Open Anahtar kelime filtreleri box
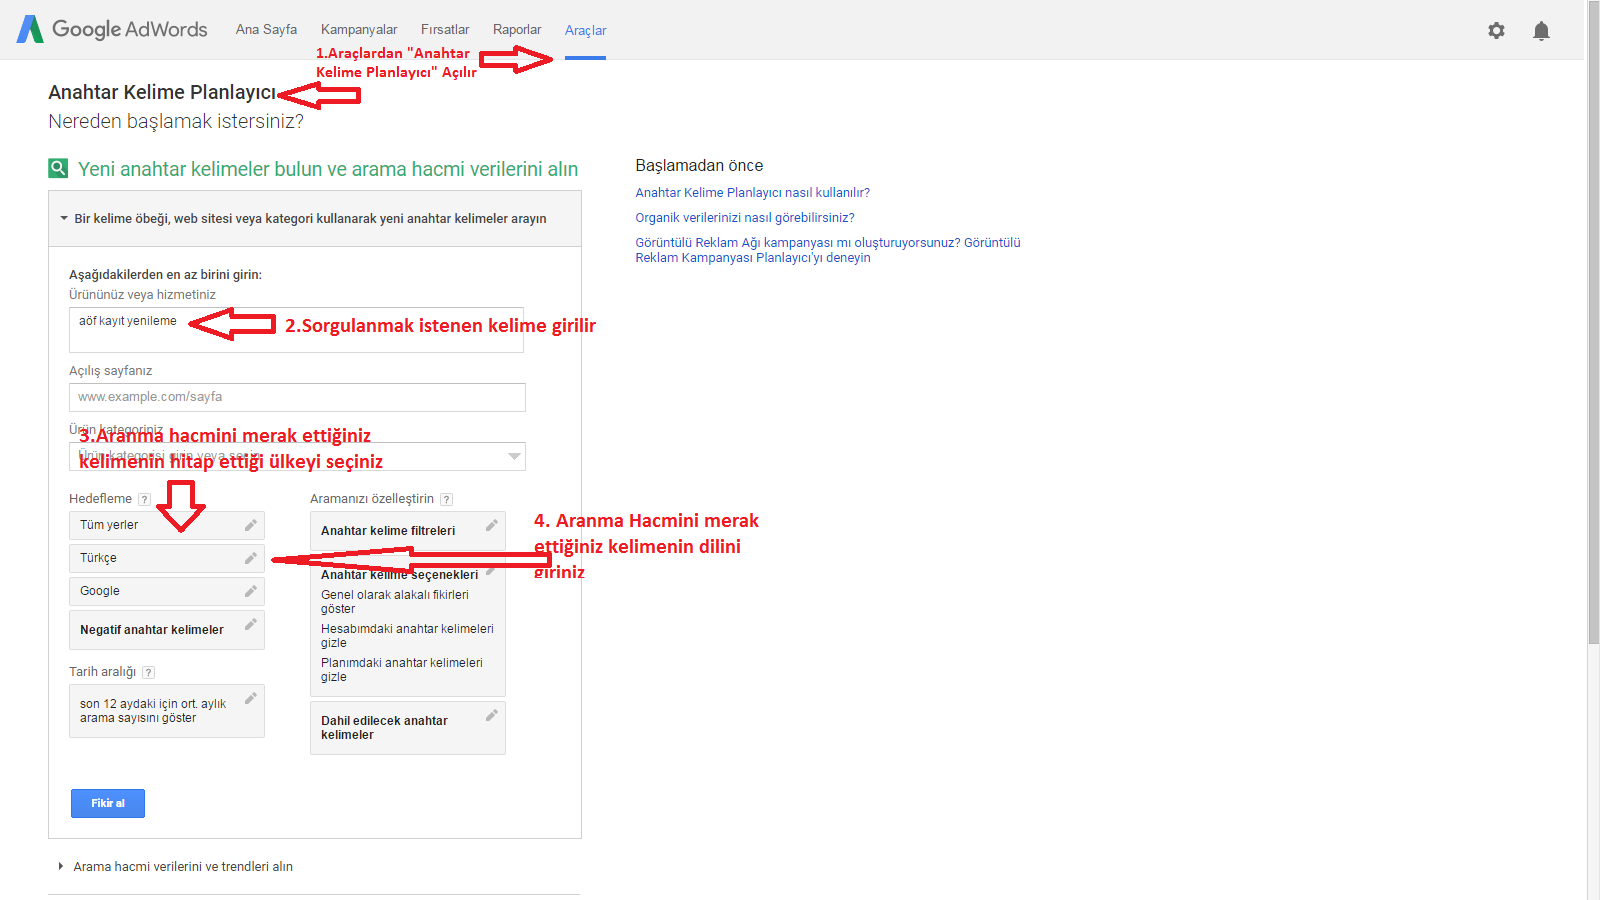Image resolution: width=1600 pixels, height=900 pixels. [x=408, y=531]
